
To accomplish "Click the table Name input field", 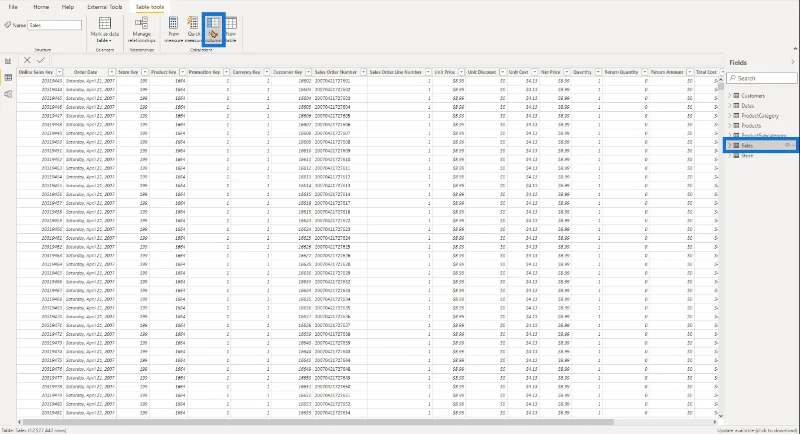I will point(54,25).
